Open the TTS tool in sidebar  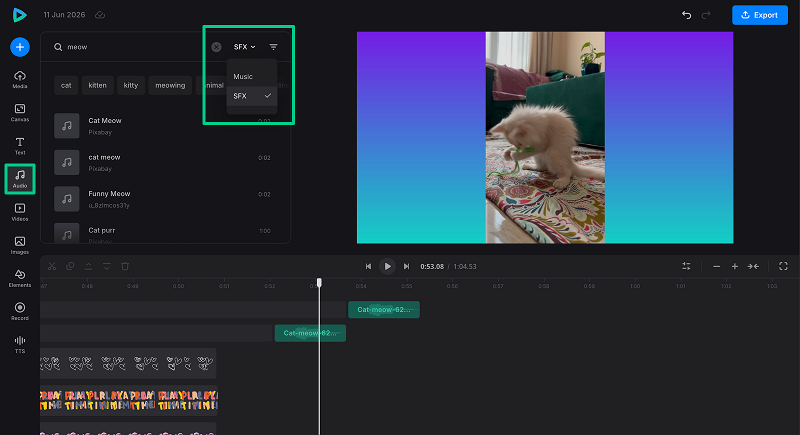click(20, 344)
